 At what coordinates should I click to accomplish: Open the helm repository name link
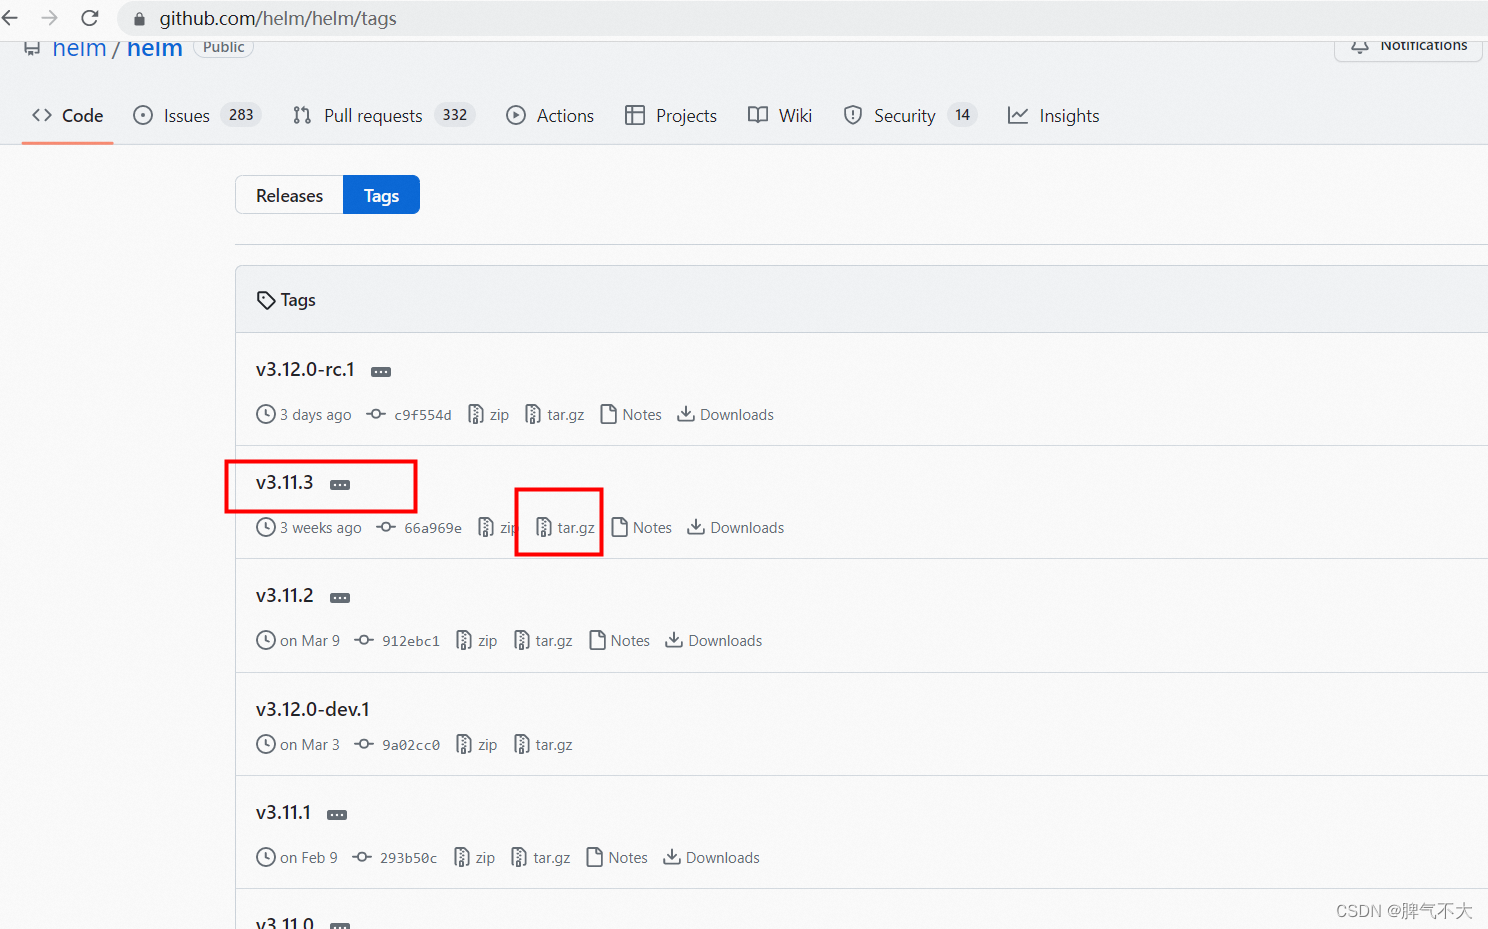click(154, 48)
